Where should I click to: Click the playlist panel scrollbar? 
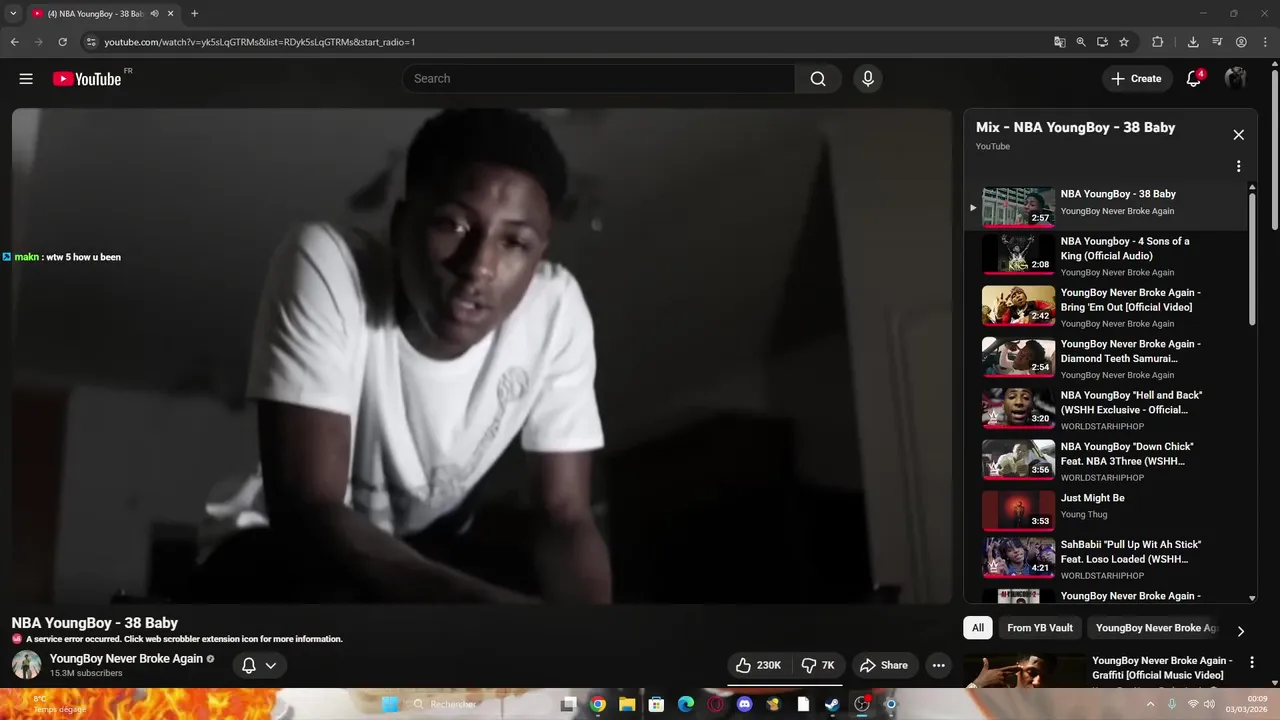(1252, 260)
